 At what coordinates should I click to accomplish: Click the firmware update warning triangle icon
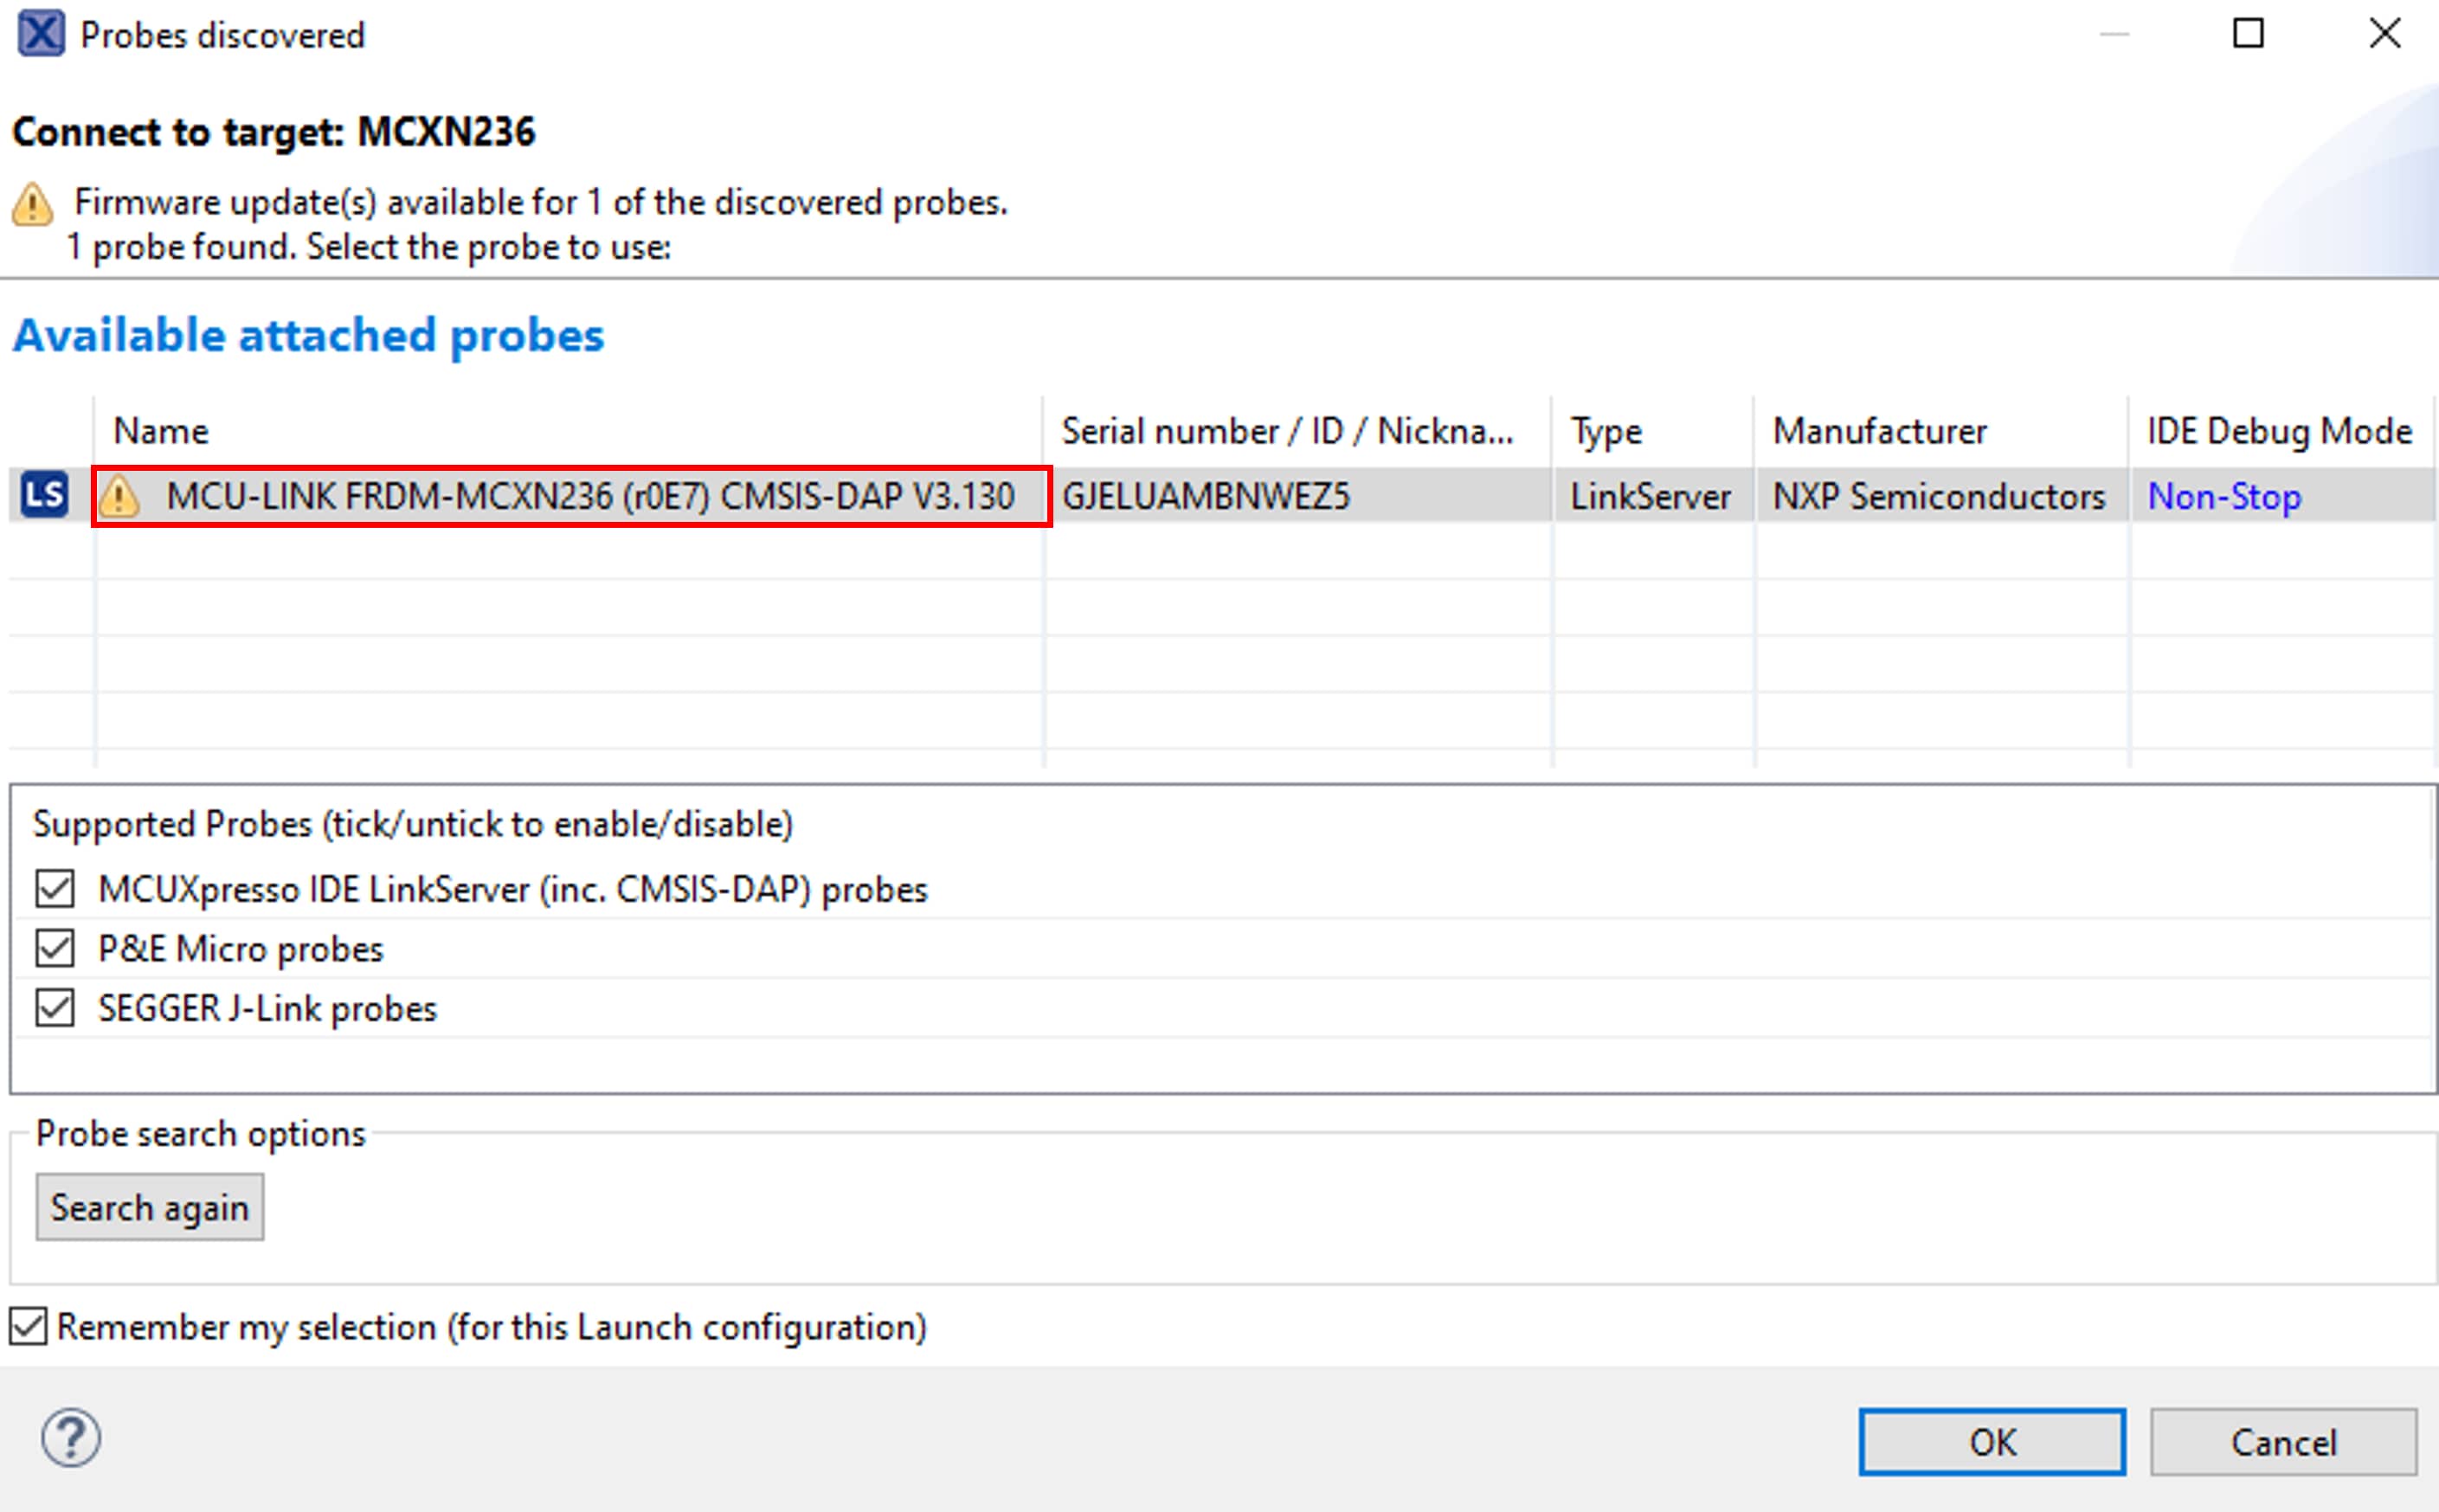32,204
